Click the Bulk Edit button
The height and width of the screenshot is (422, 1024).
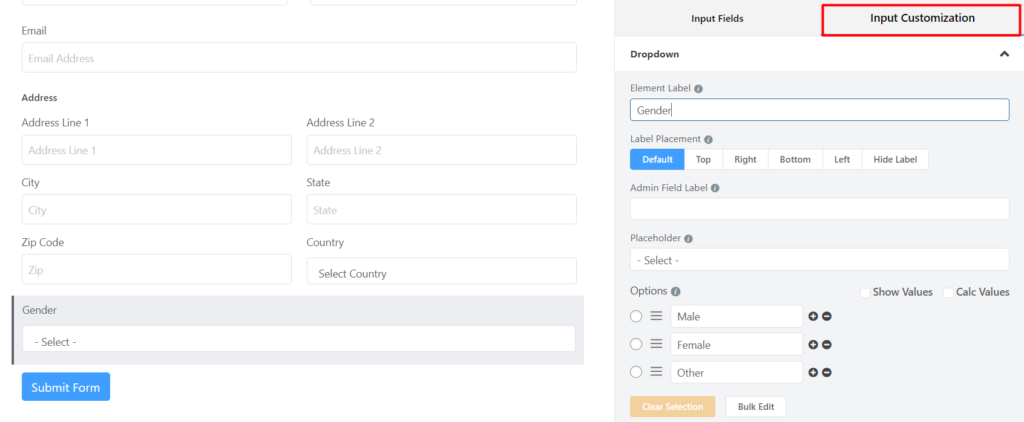755,407
